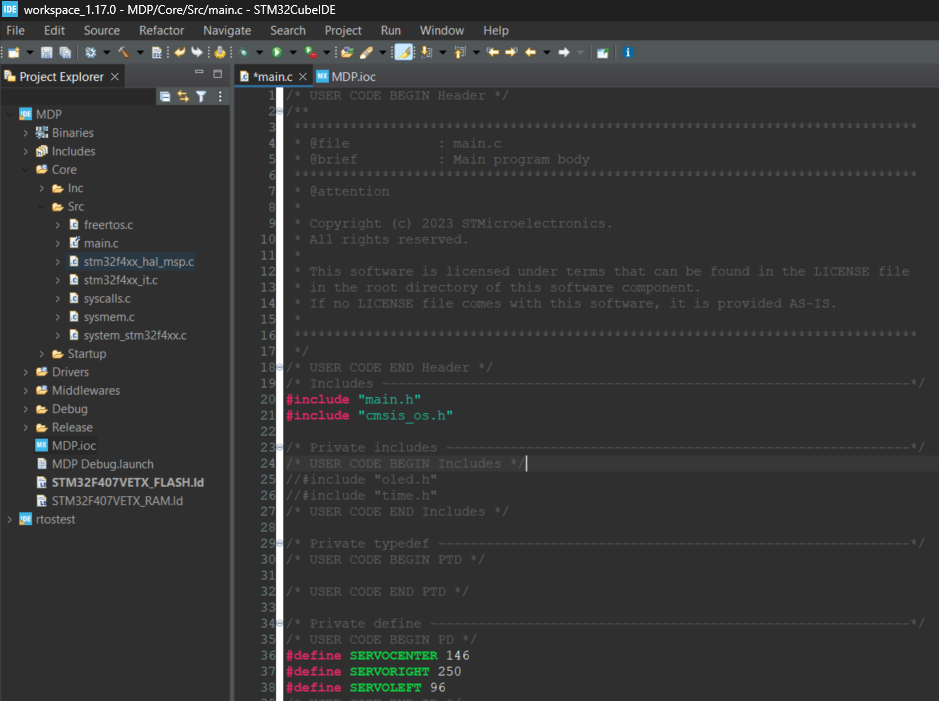Open Back navigation history dropdown
Viewport: 939px width, 701px height.
click(x=547, y=53)
